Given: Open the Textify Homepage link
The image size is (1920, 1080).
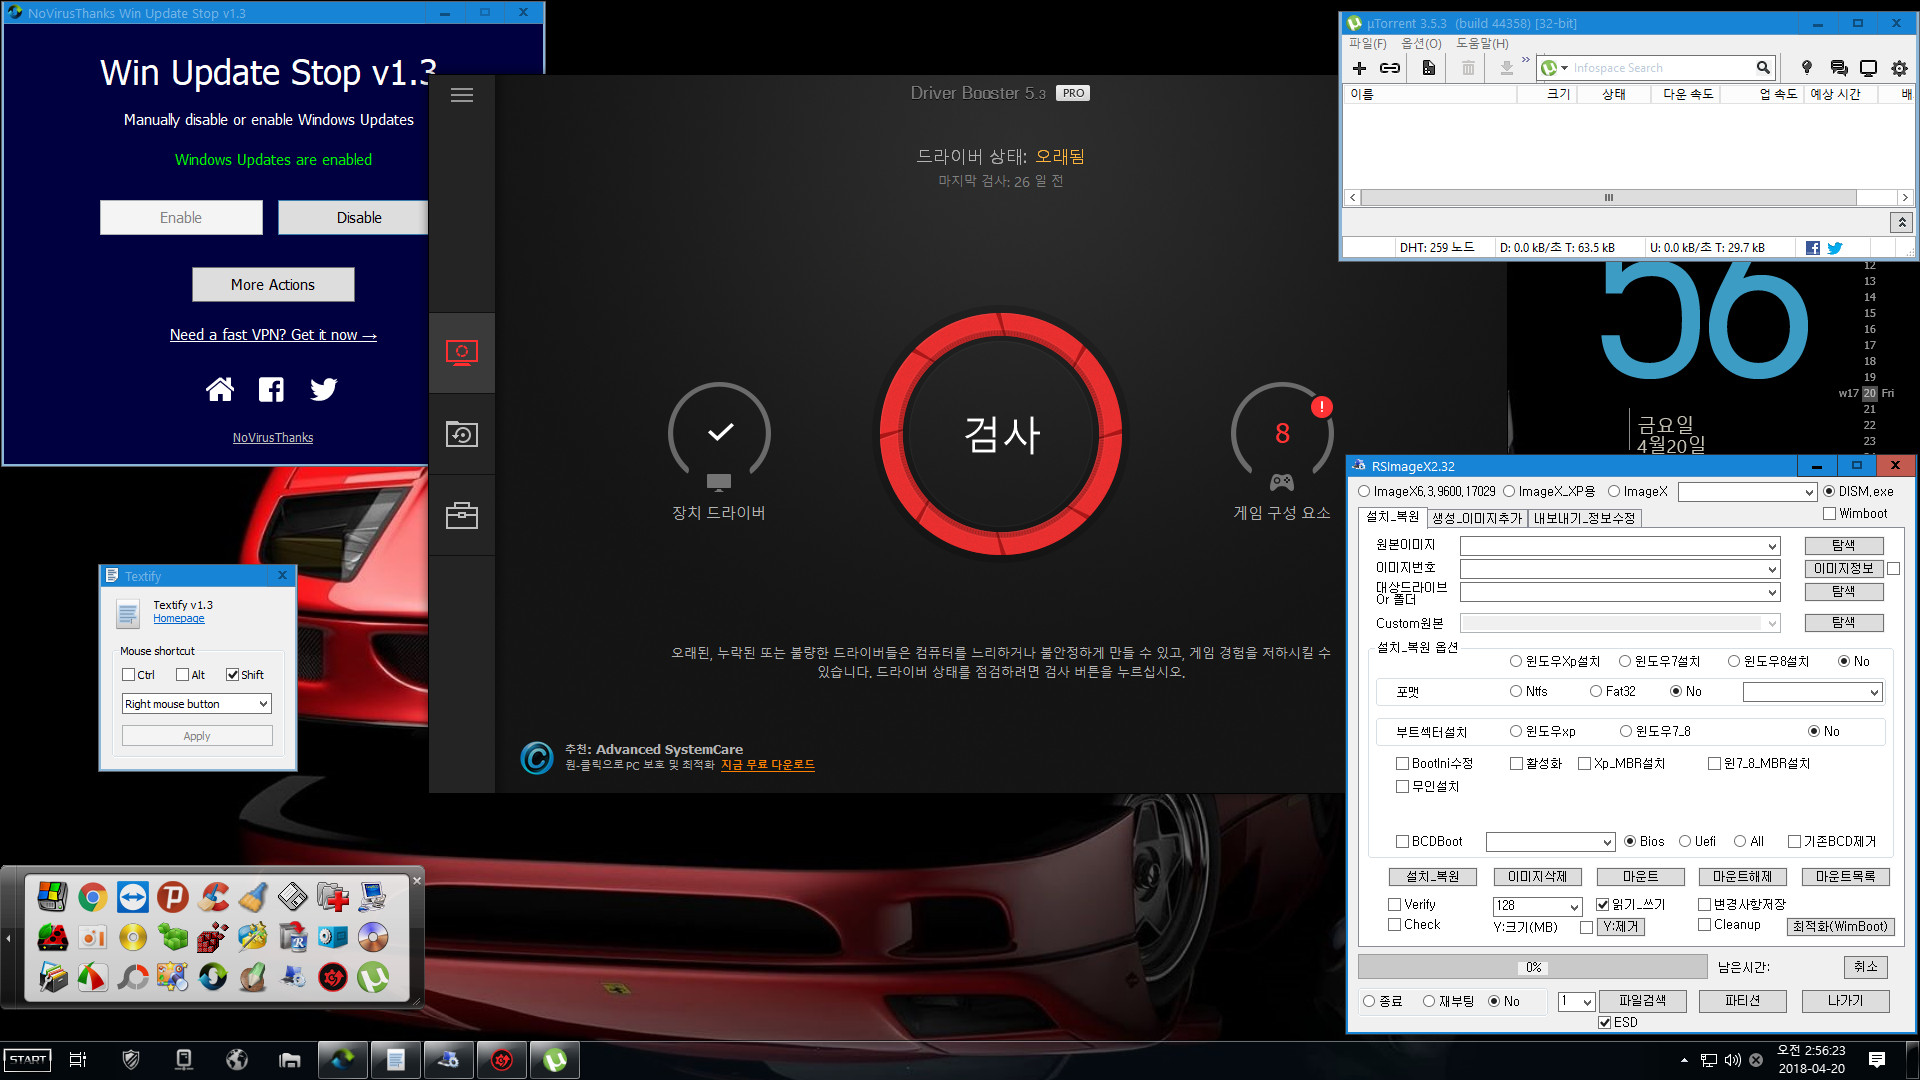Looking at the screenshot, I should 178,619.
